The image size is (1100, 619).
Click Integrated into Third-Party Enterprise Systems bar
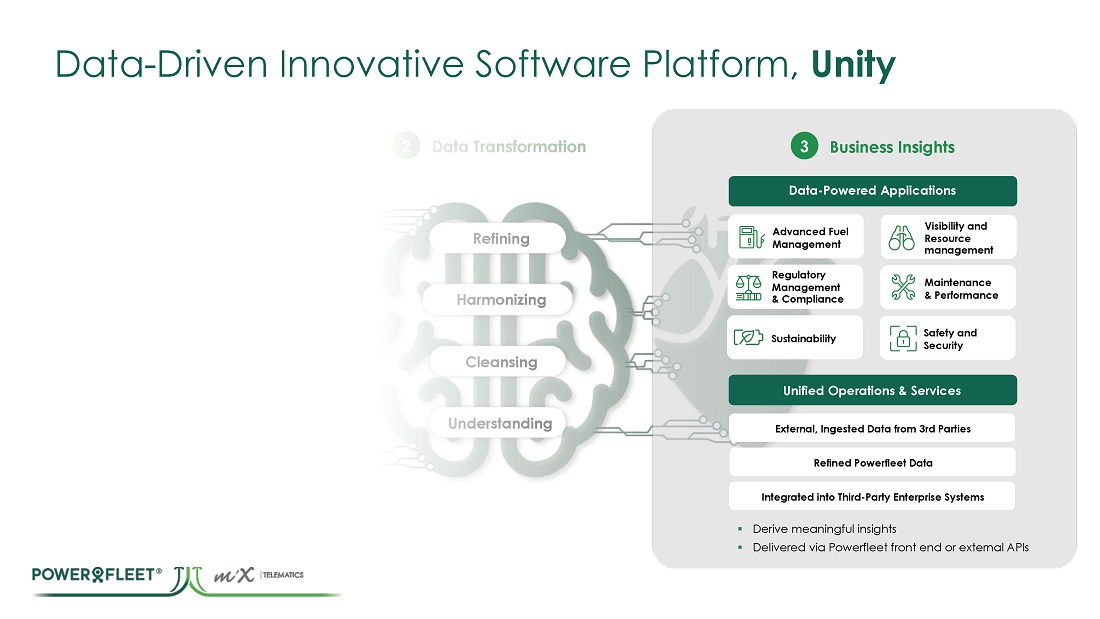click(872, 496)
